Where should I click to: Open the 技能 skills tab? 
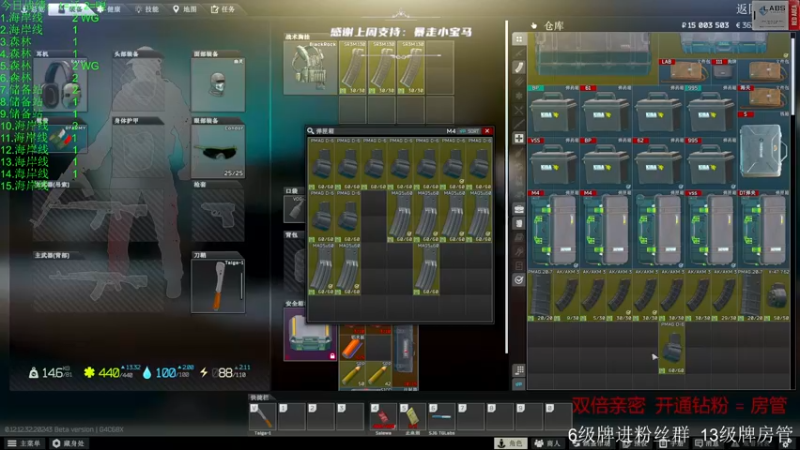pos(147,9)
